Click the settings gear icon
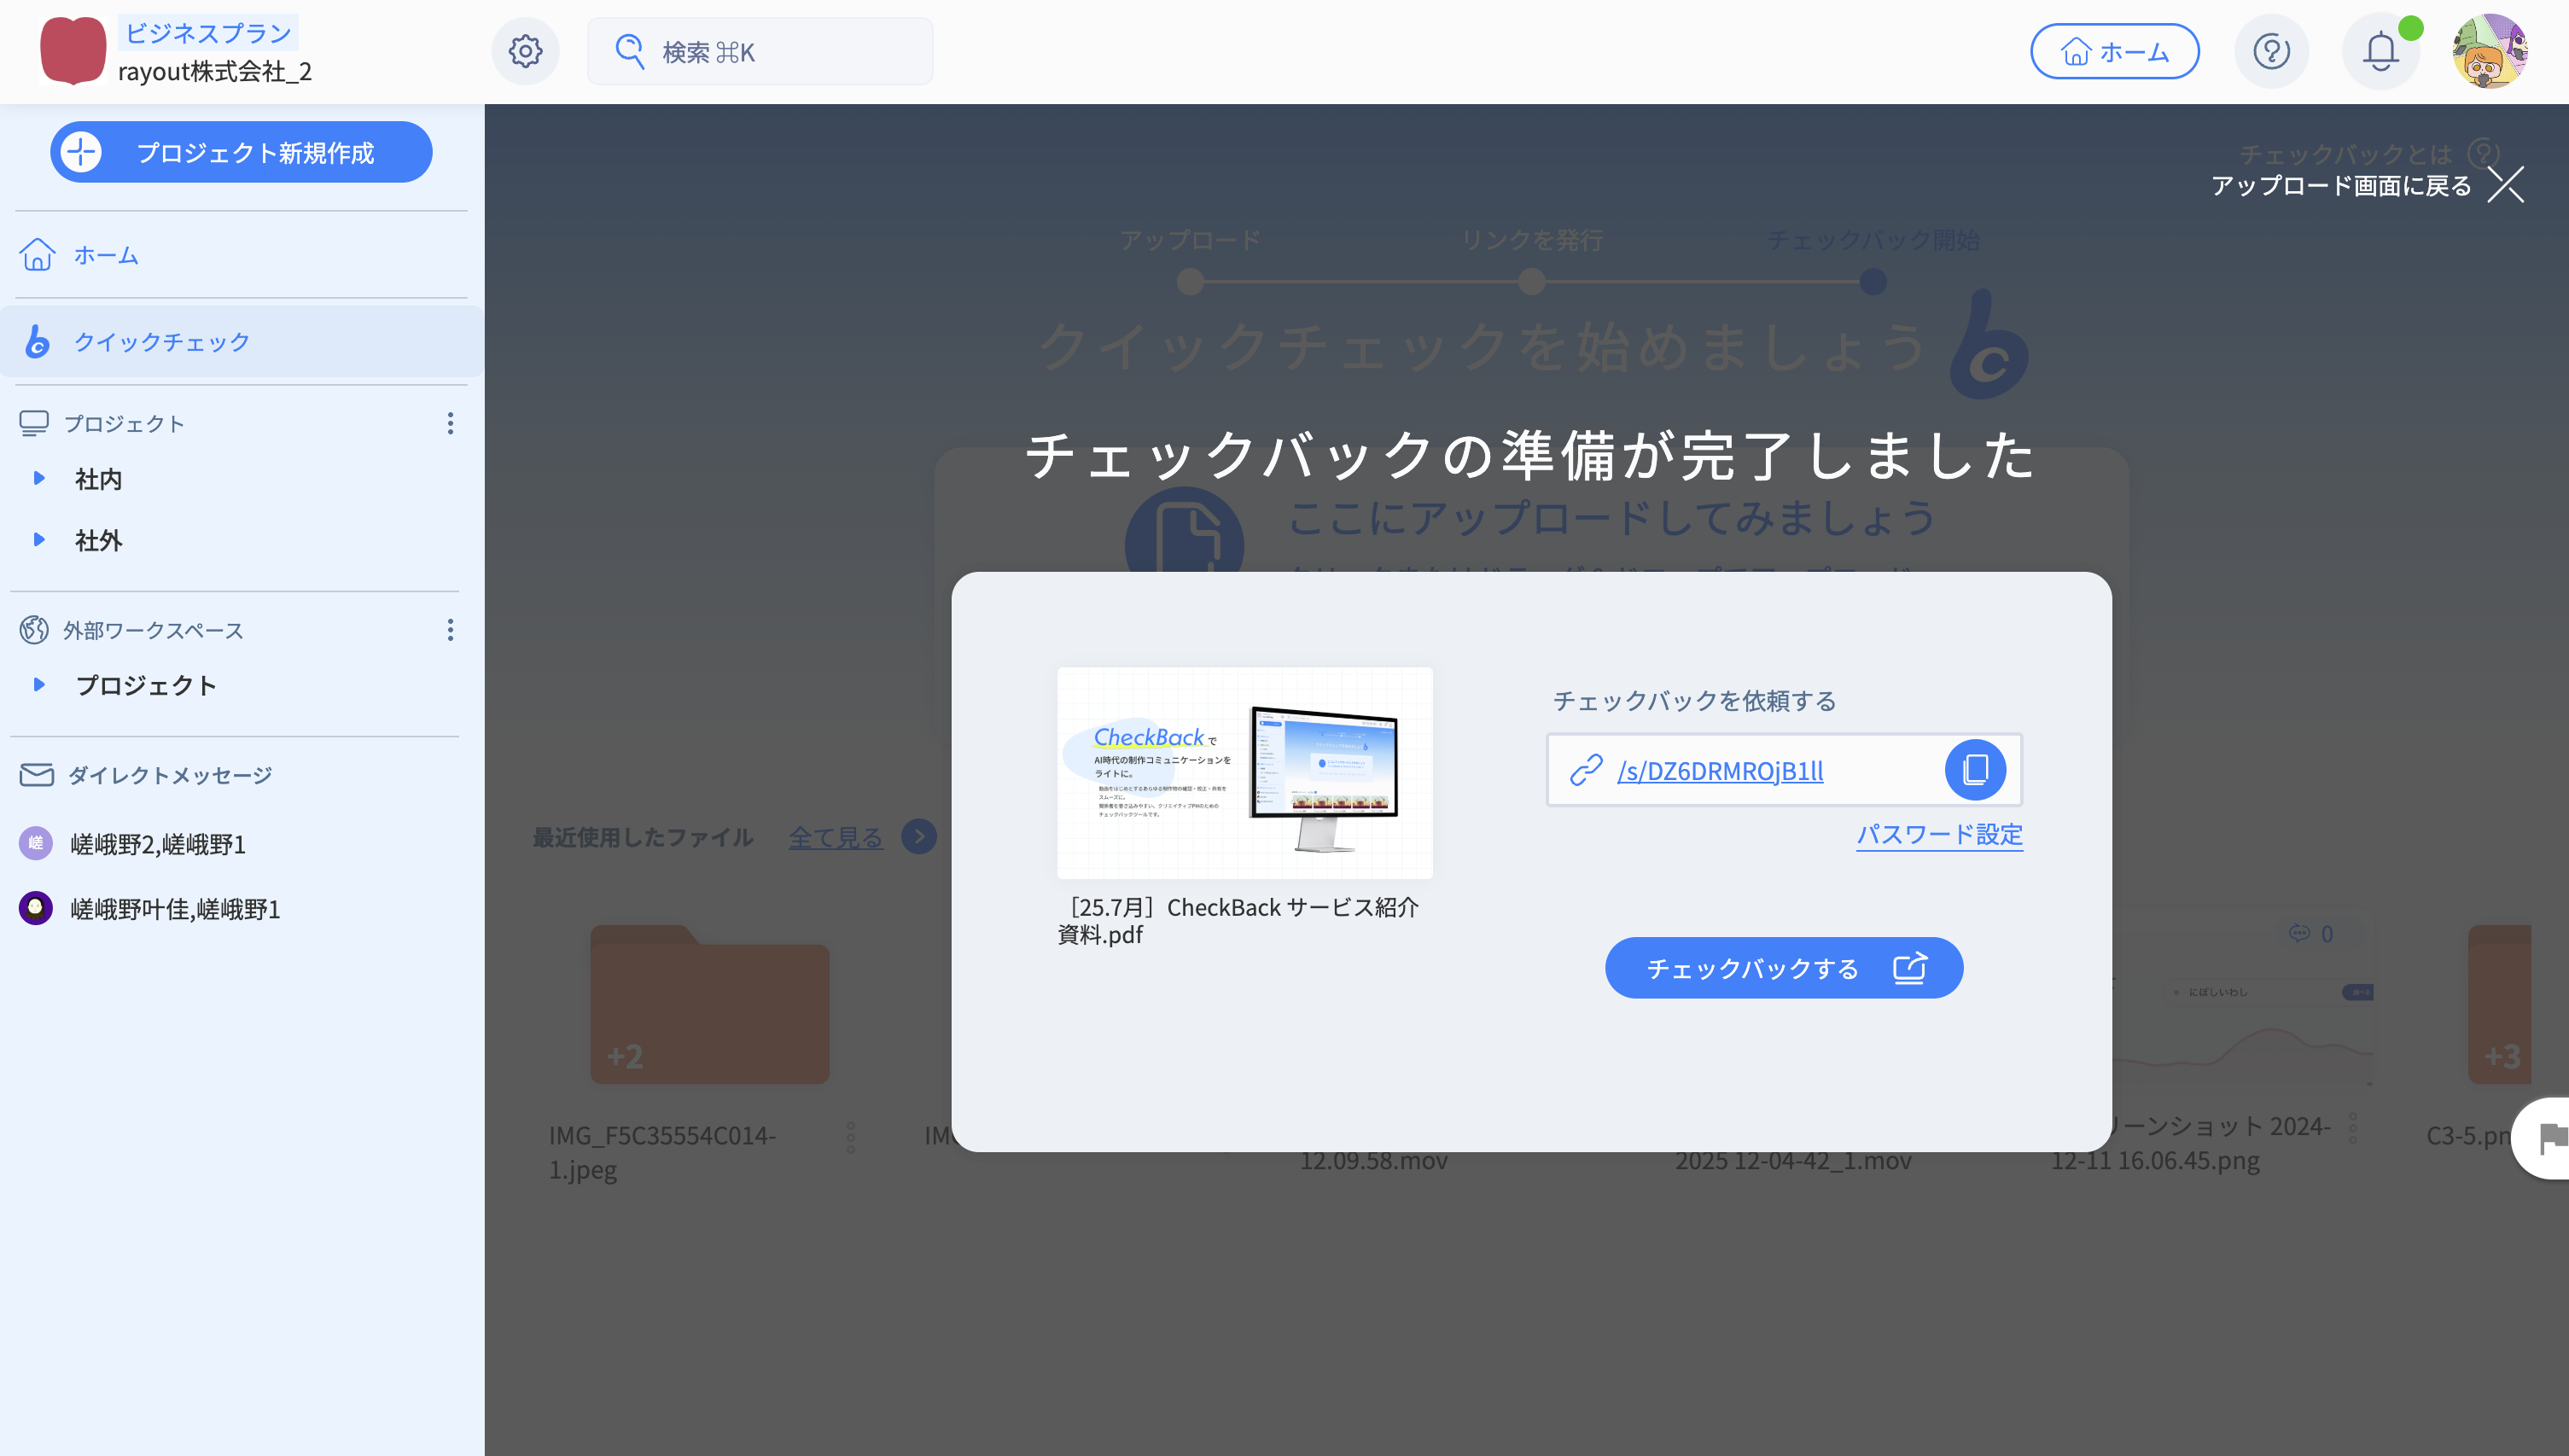This screenshot has height=1456, width=2569. point(525,51)
